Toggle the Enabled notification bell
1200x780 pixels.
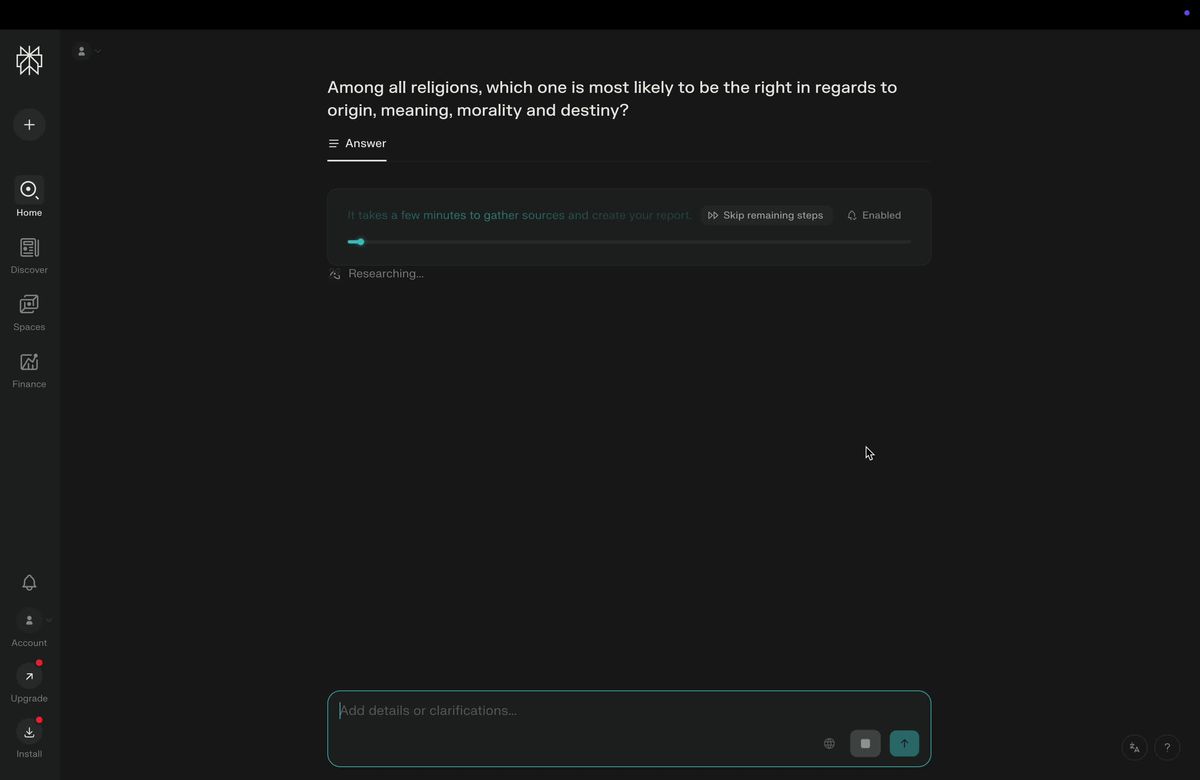point(874,215)
